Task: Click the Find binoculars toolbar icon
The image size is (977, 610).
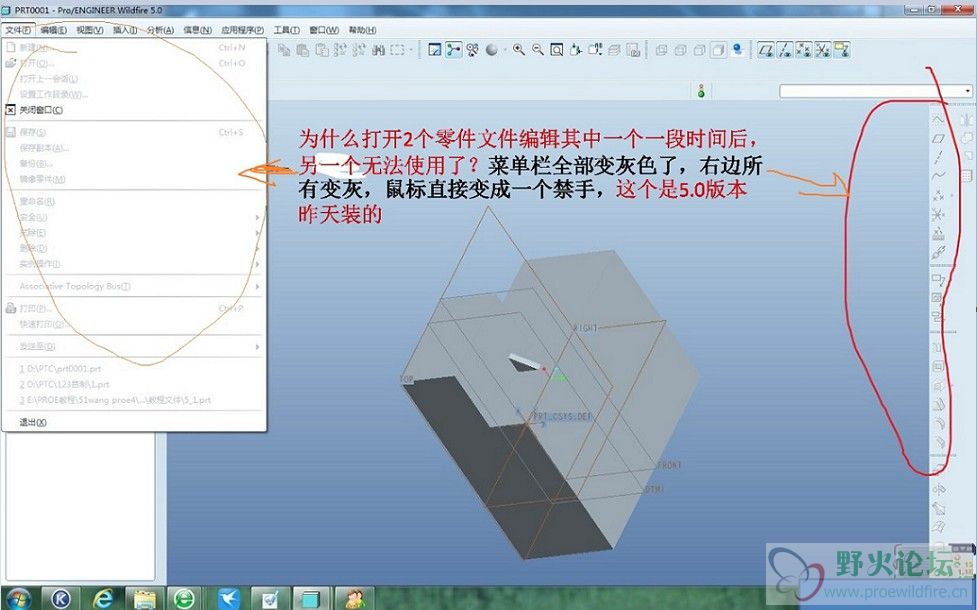Action: [x=378, y=50]
